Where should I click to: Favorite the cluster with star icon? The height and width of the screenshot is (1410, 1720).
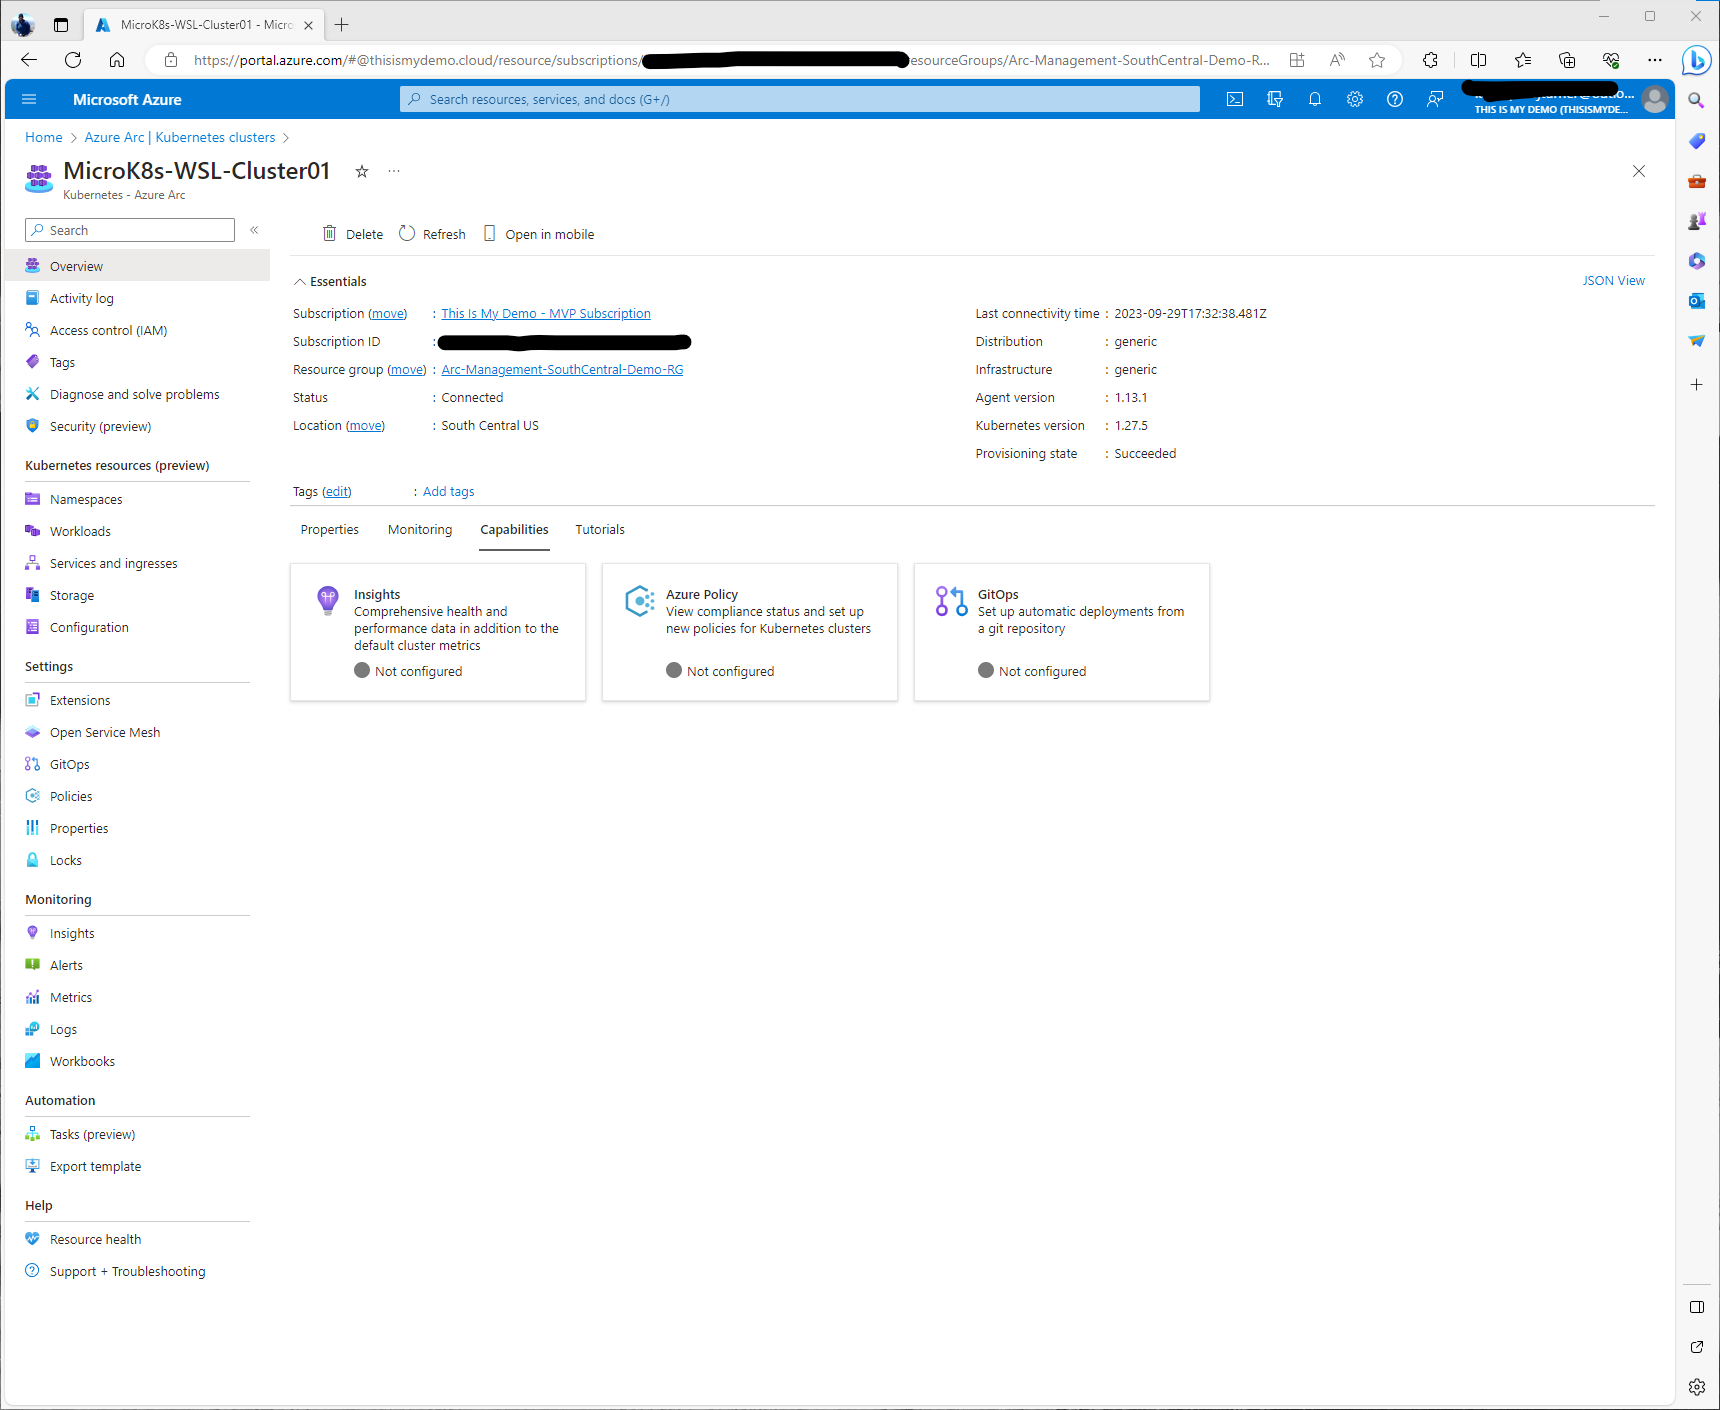tap(362, 172)
